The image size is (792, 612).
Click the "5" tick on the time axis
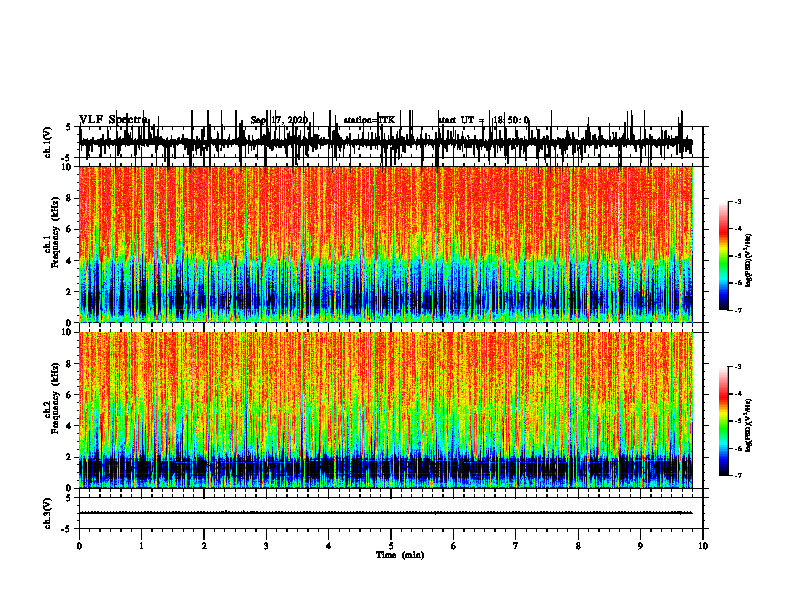click(391, 546)
